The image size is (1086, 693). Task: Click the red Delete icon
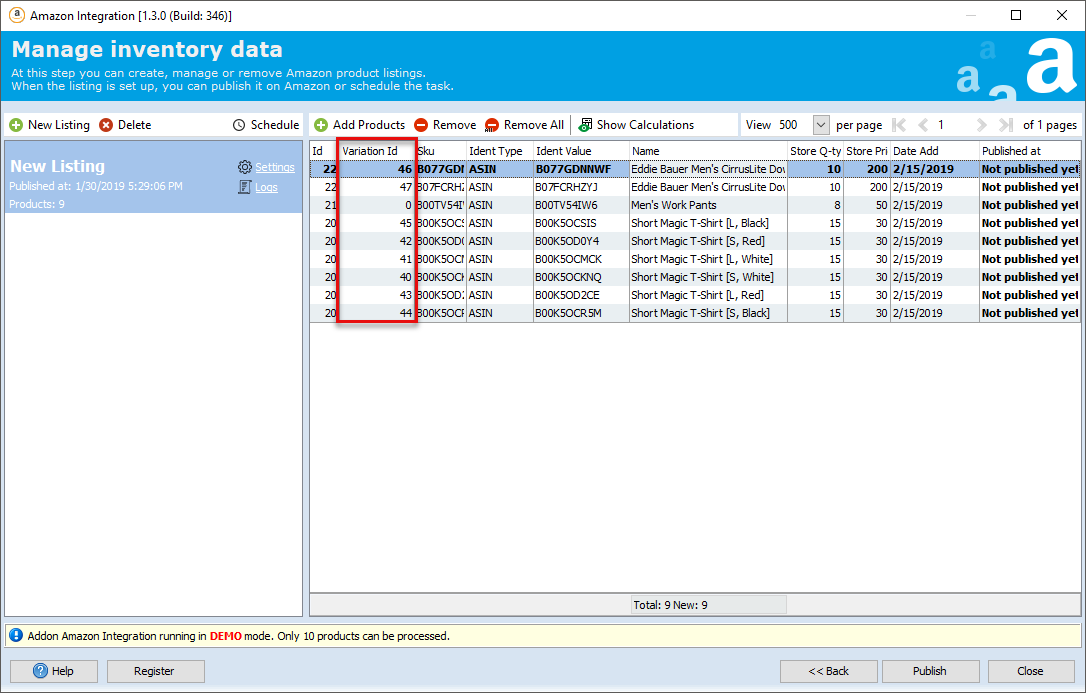(x=106, y=125)
